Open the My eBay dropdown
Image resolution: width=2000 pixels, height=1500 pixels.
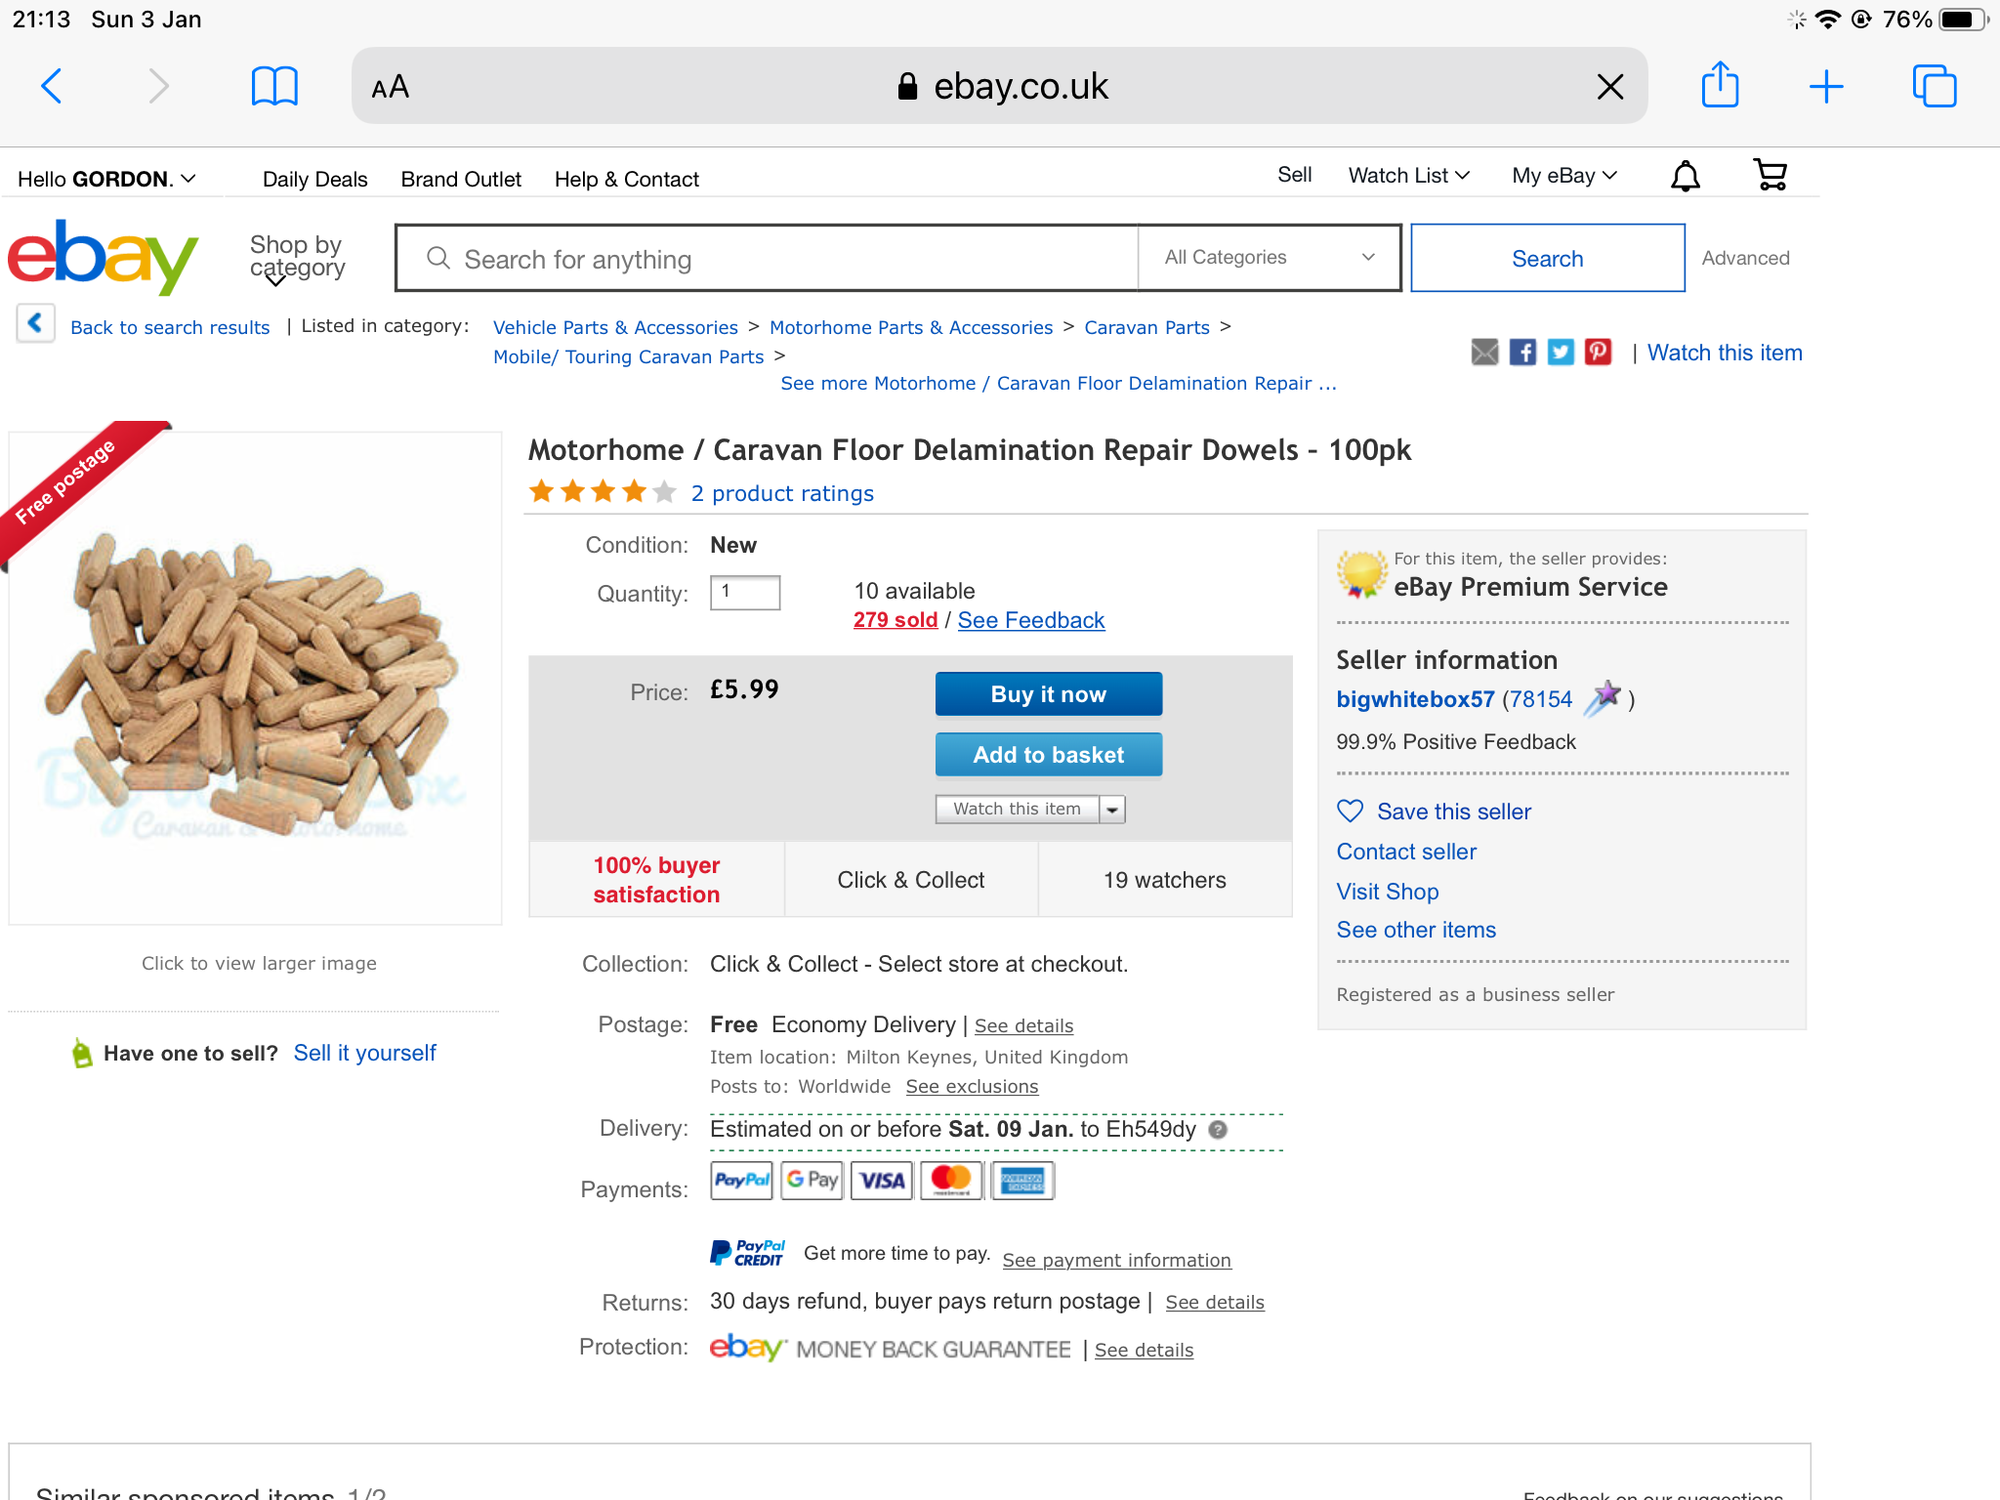(x=1564, y=176)
